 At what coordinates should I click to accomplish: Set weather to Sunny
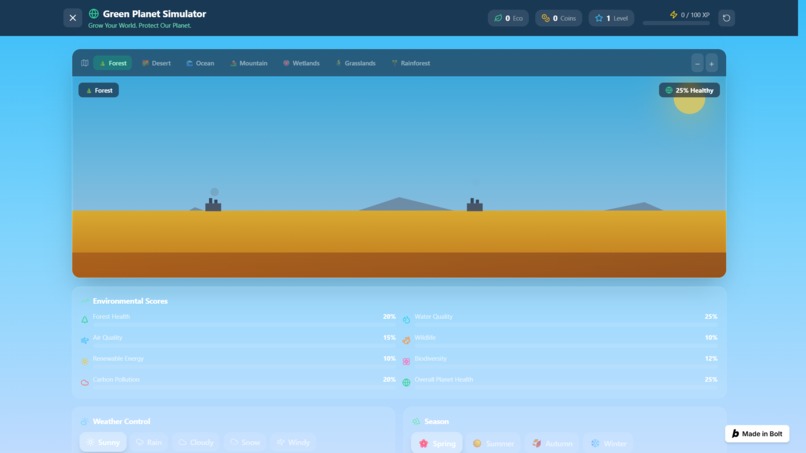(103, 442)
